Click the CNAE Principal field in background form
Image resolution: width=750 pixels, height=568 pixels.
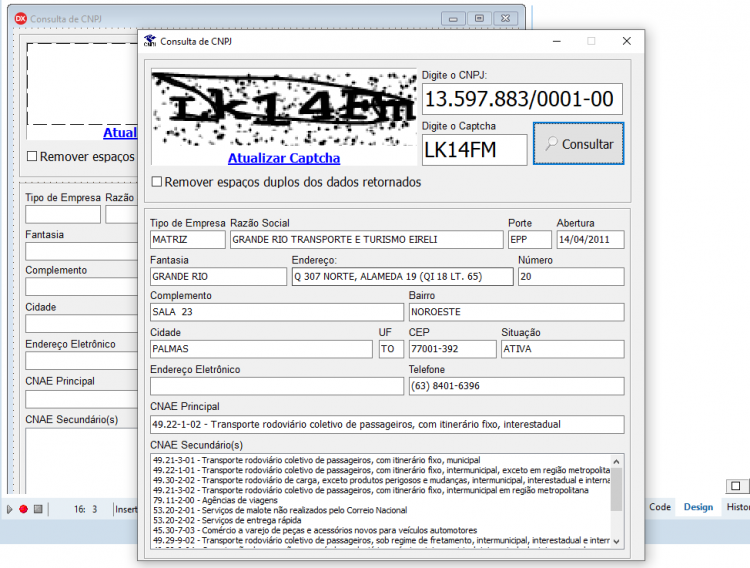pyautogui.click(x=81, y=399)
